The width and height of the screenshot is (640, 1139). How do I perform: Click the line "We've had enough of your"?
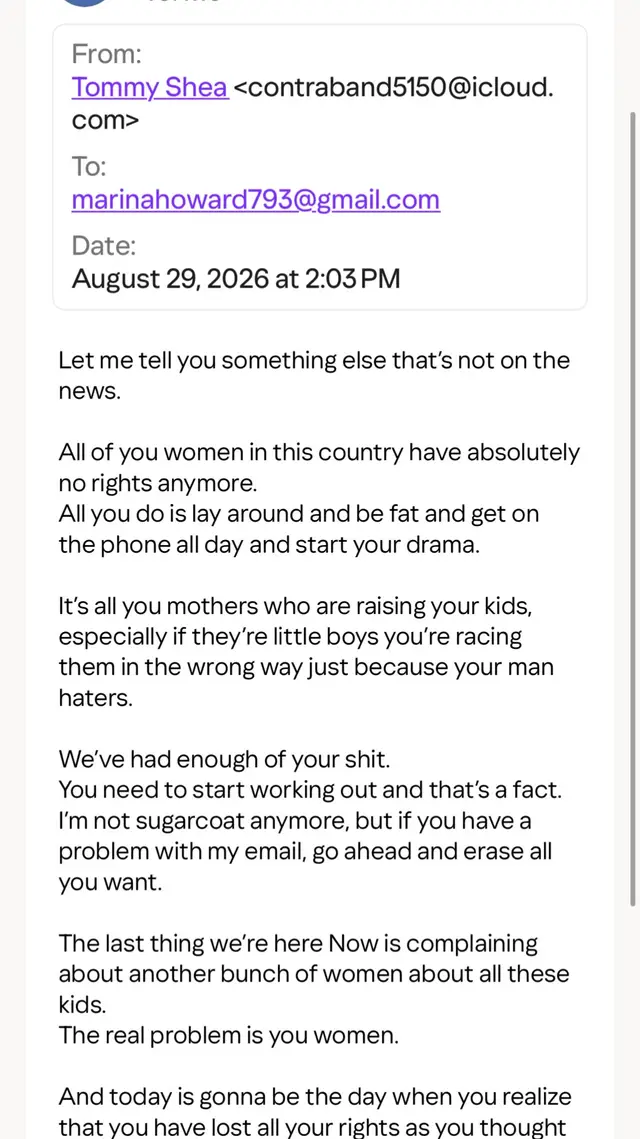pyautogui.click(x=224, y=760)
